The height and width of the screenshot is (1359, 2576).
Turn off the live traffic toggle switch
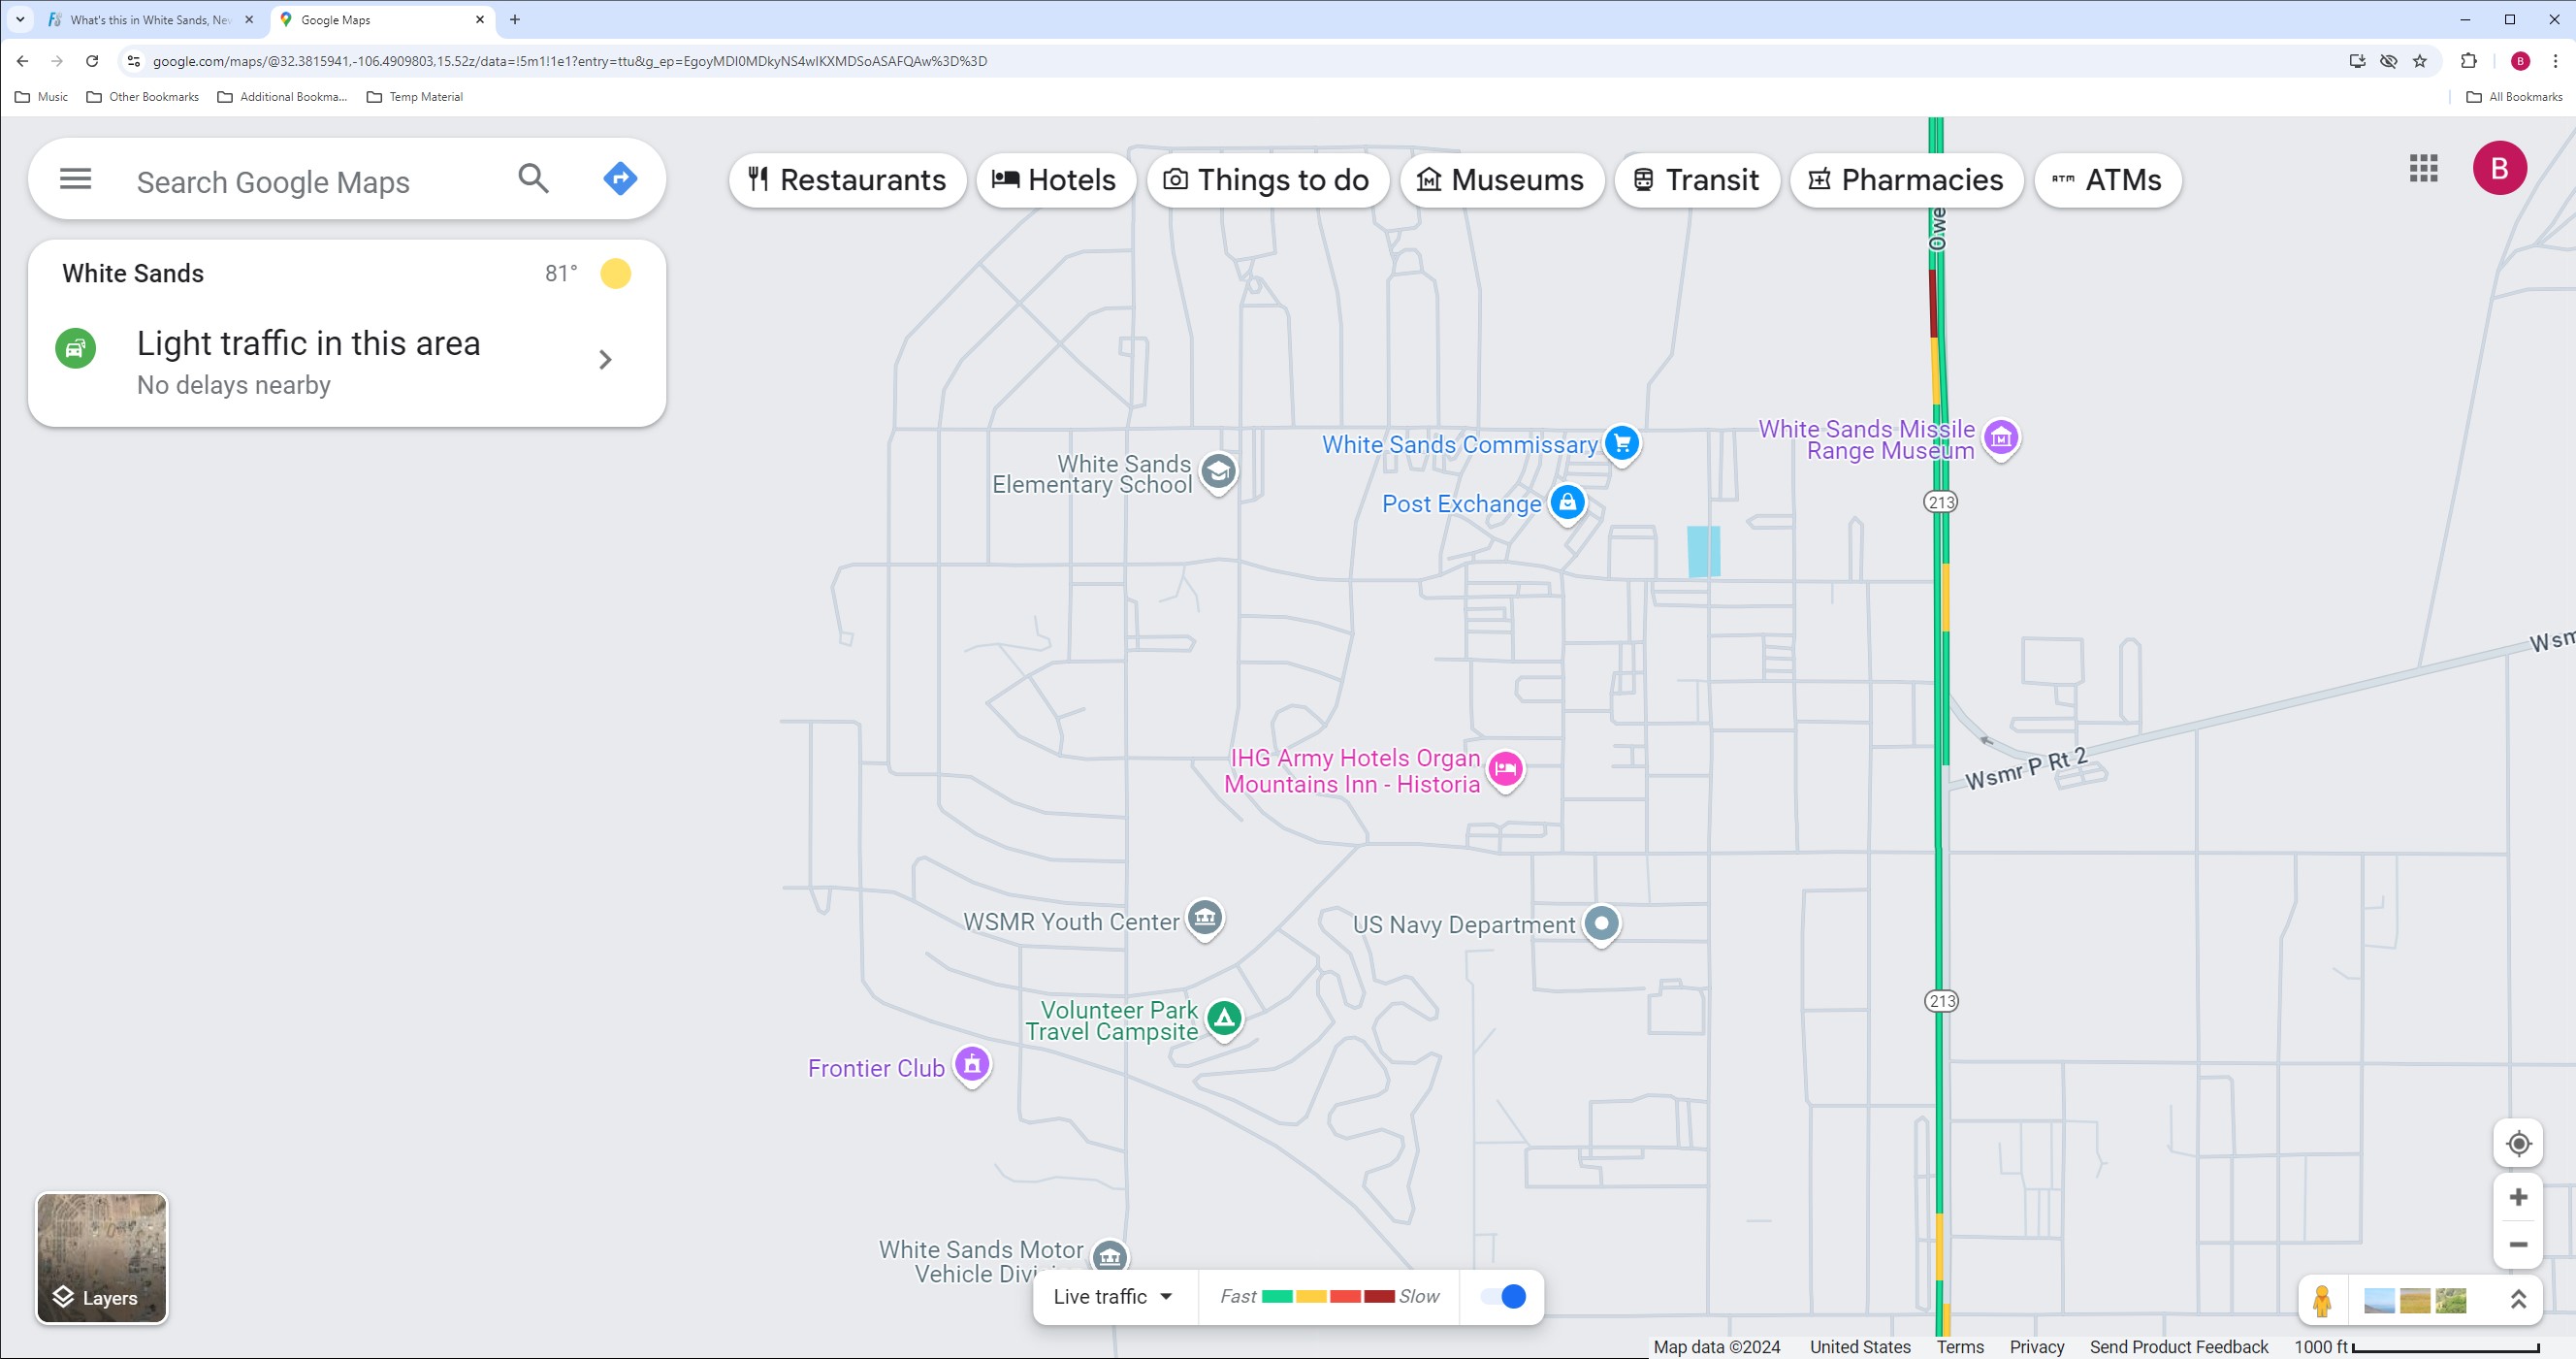(1502, 1296)
